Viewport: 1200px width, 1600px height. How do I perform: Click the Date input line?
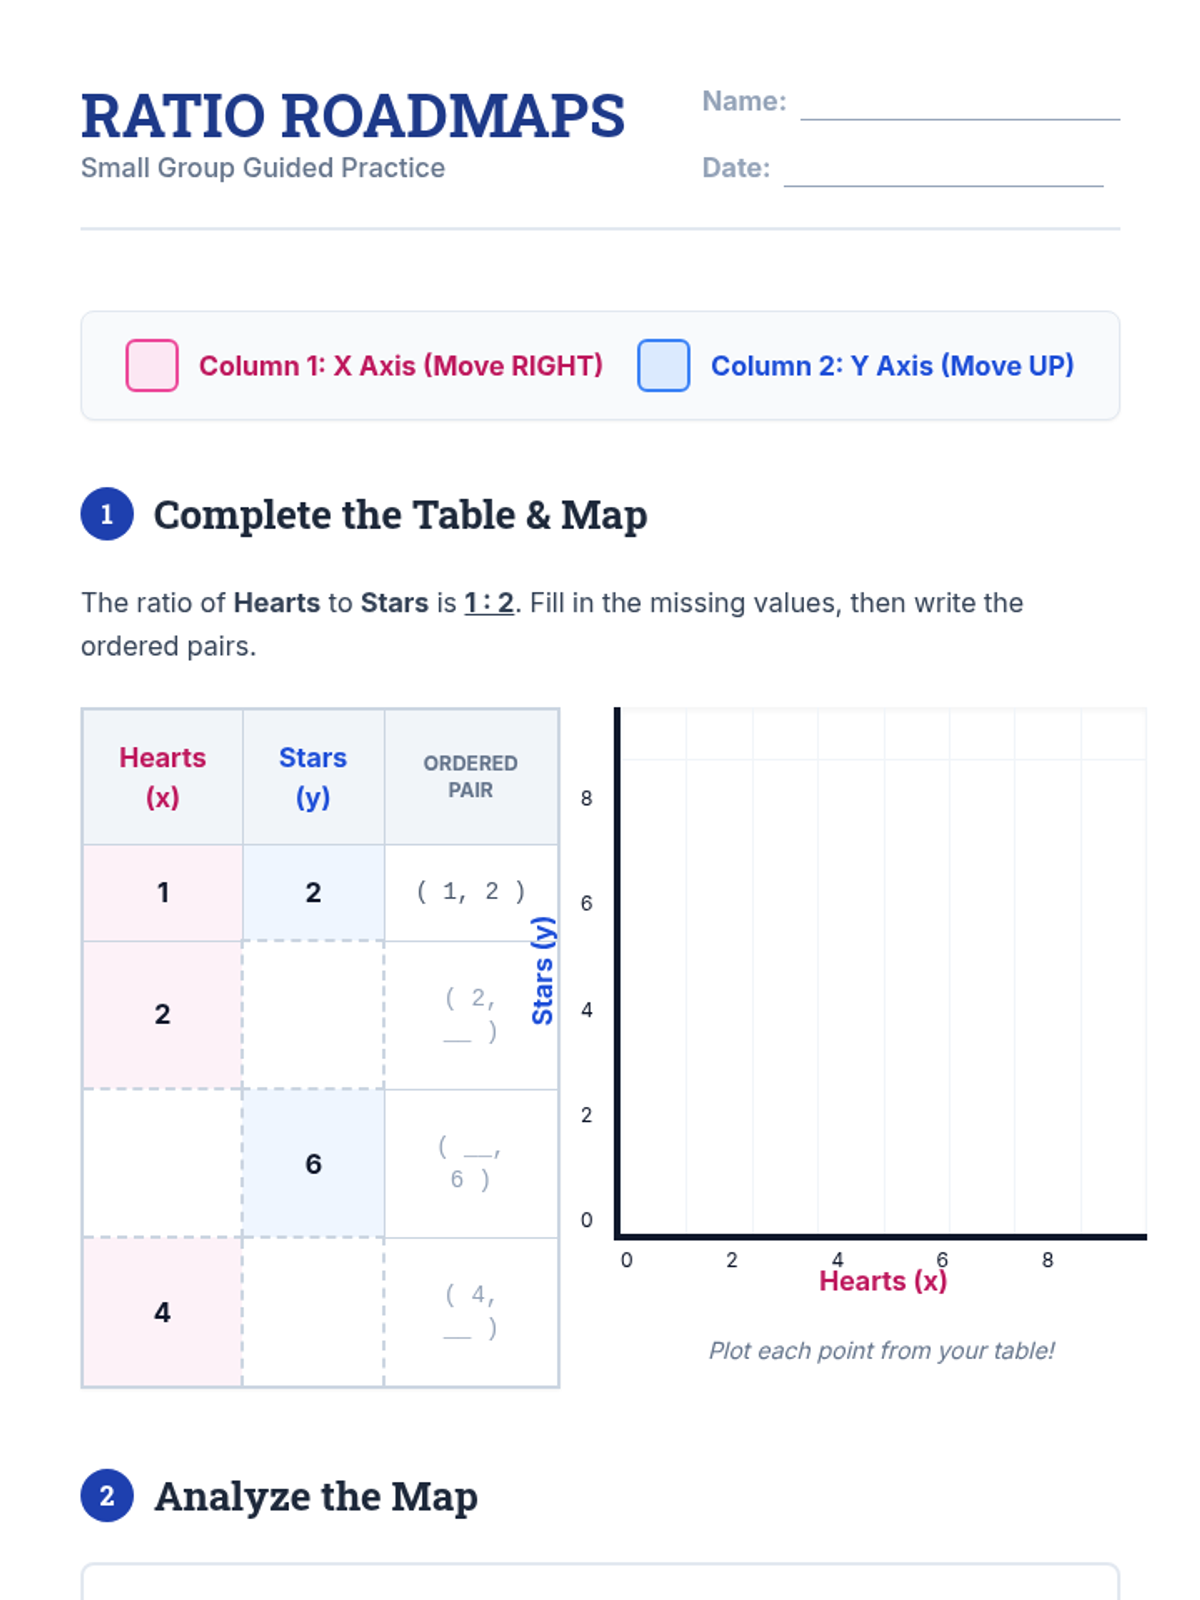point(943,172)
